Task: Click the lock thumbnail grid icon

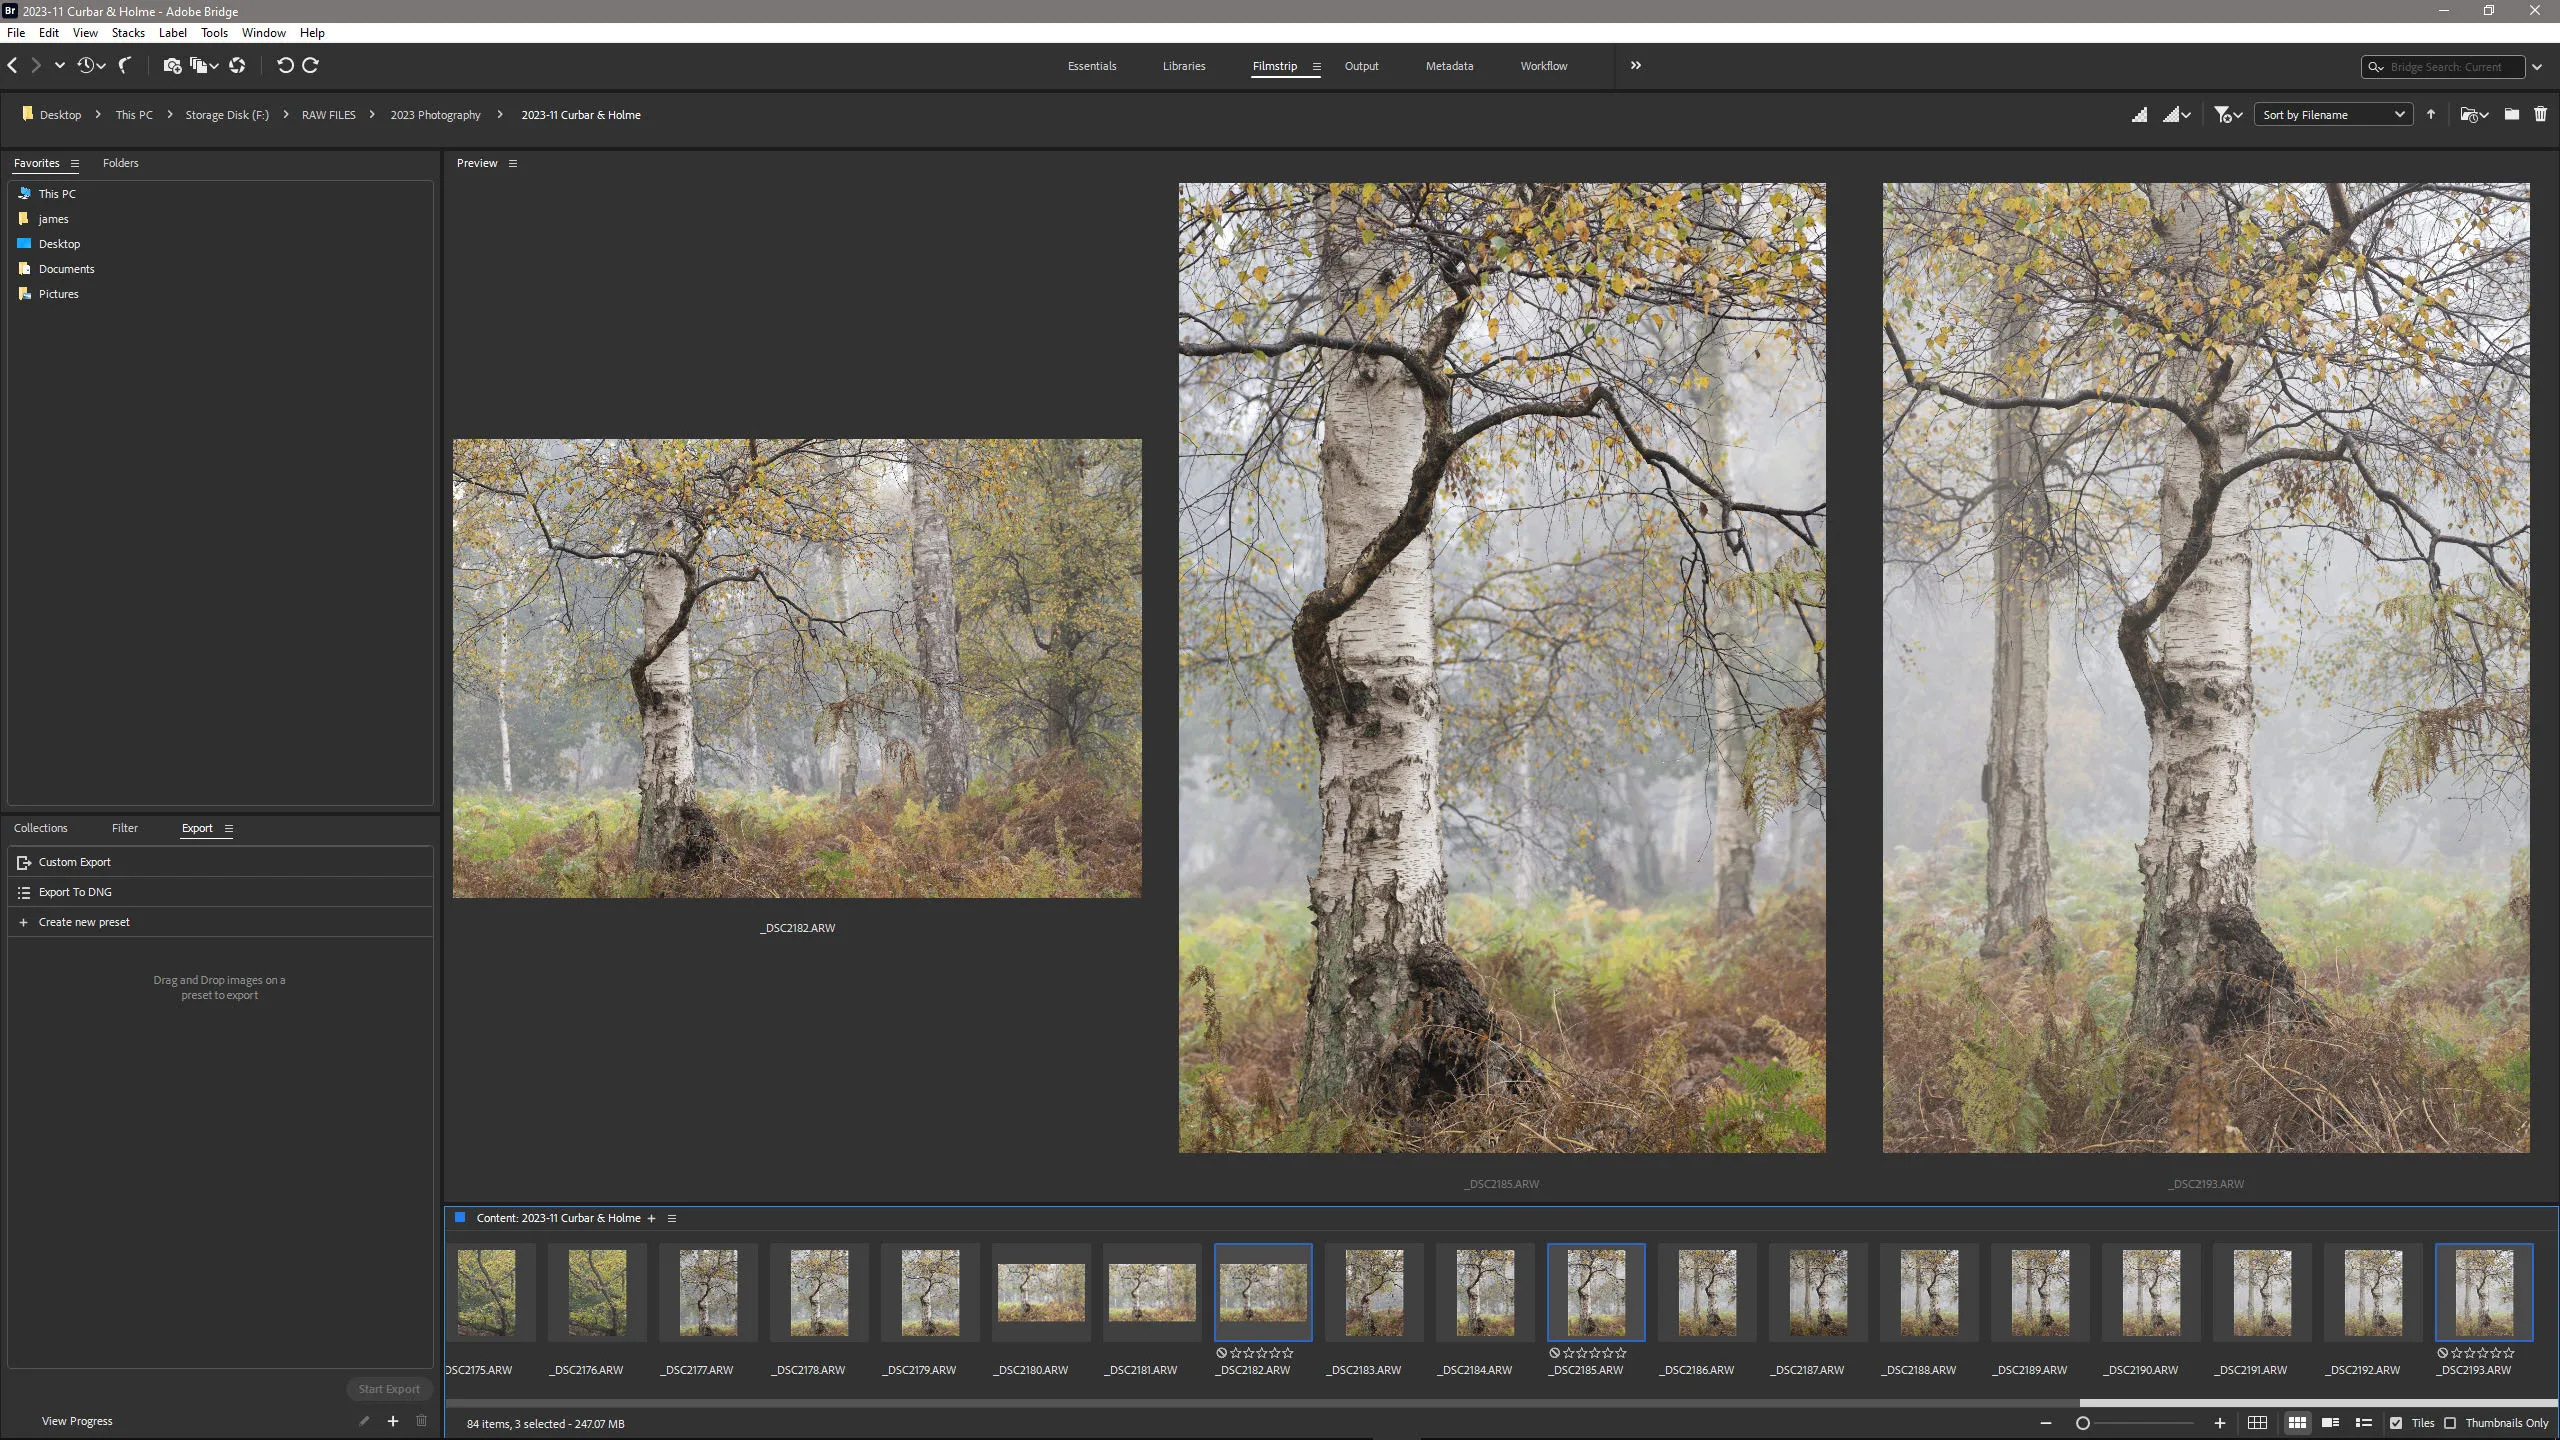Action: pos(2257,1423)
